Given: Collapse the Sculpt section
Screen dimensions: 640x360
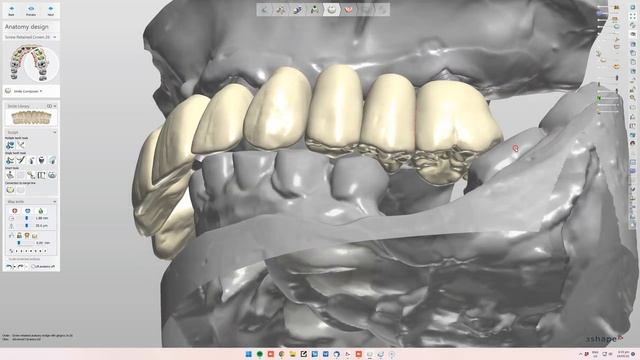Looking at the screenshot, I should [54, 132].
